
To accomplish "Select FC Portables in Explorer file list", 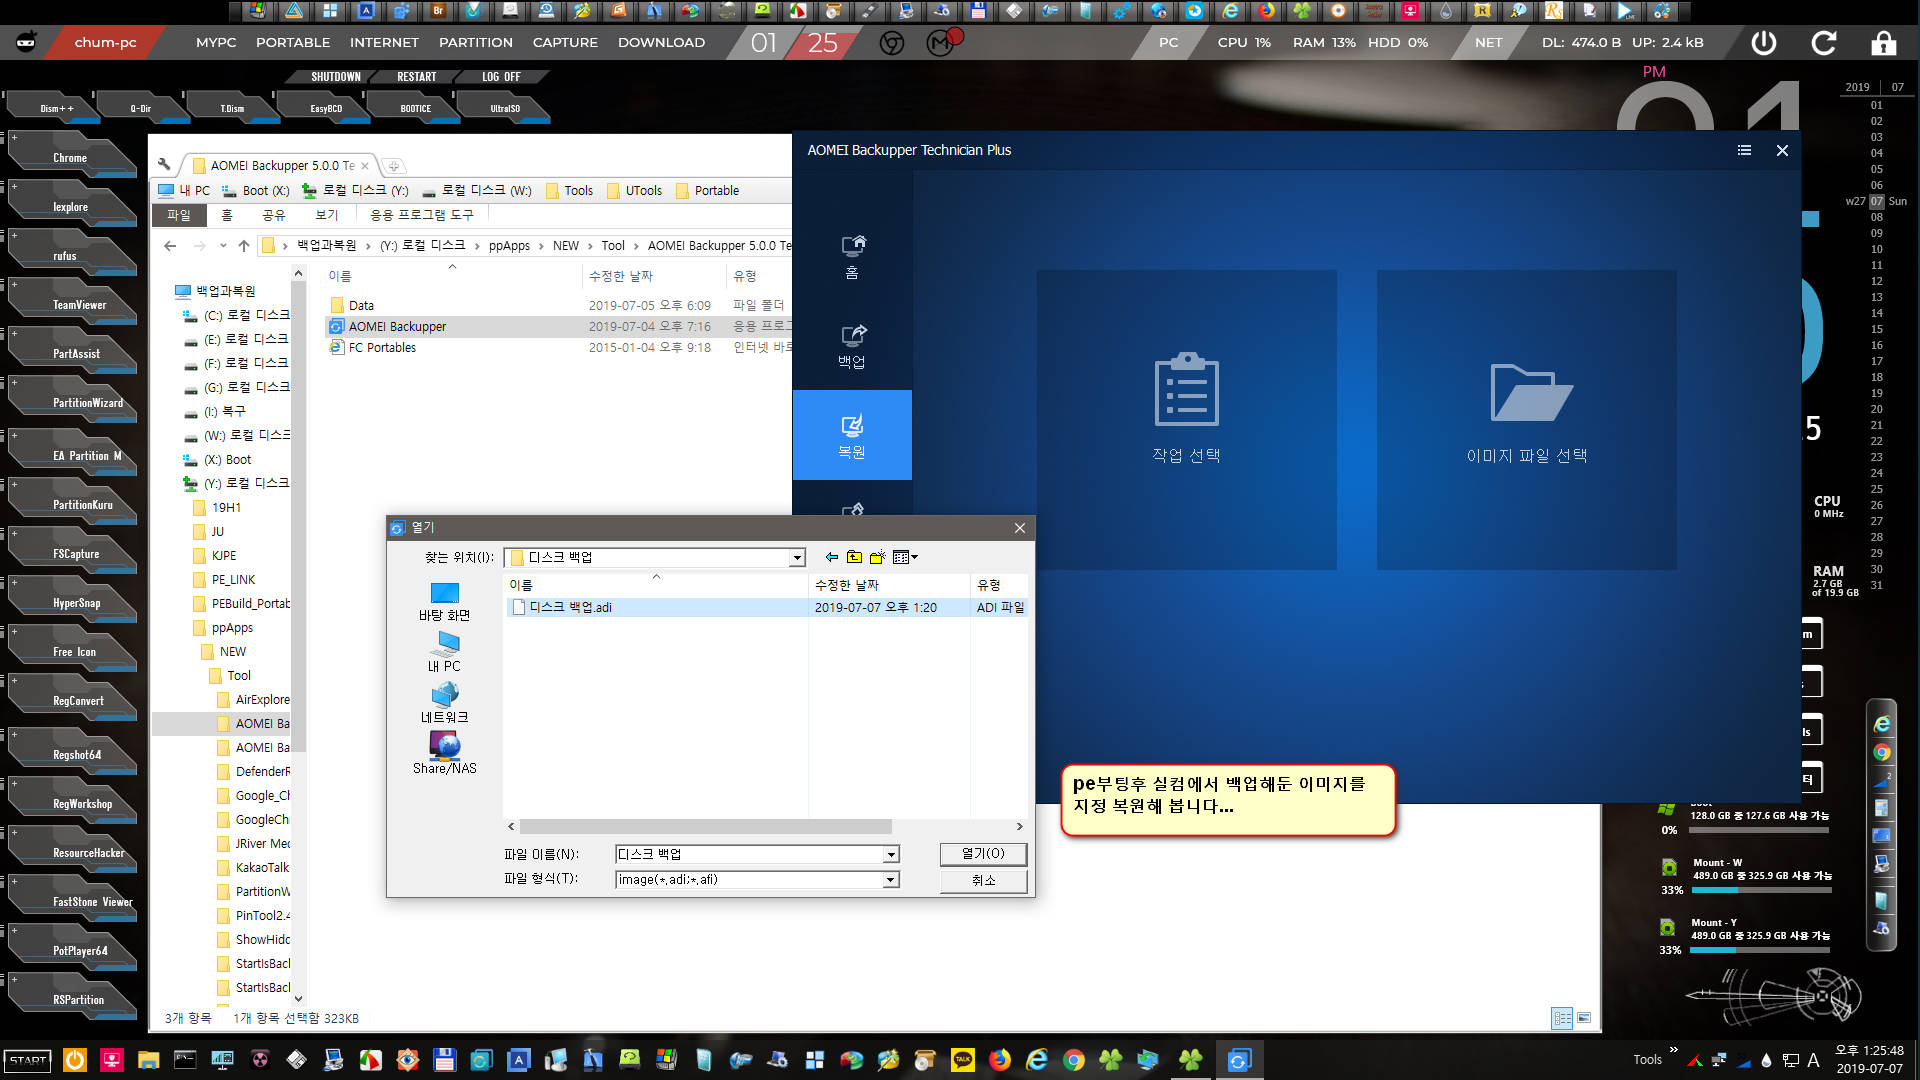I will pyautogui.click(x=382, y=348).
